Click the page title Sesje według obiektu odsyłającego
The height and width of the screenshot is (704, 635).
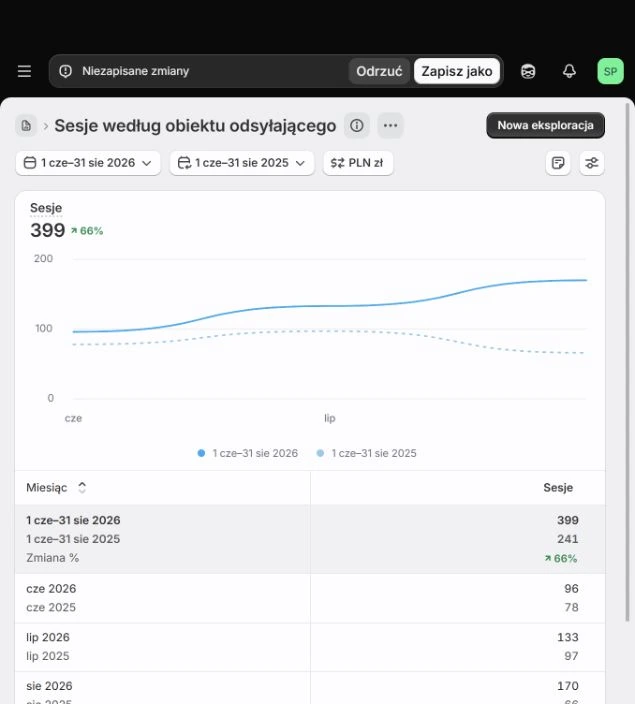pyautogui.click(x=195, y=126)
